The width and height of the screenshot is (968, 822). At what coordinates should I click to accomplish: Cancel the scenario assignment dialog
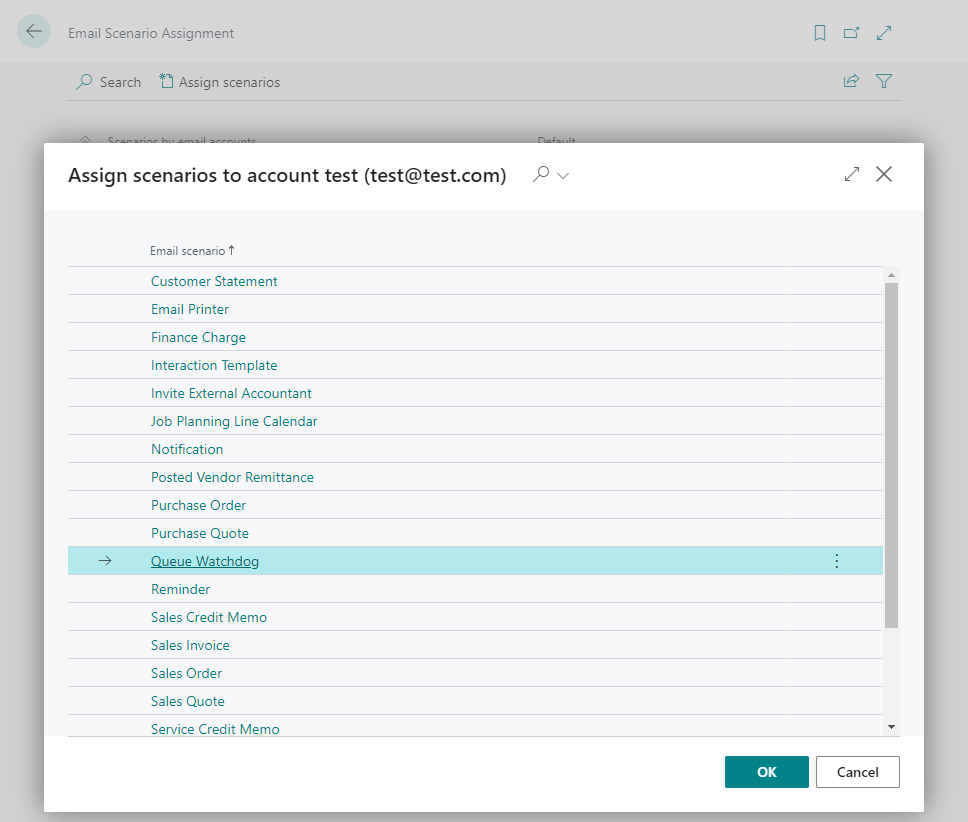click(x=857, y=771)
